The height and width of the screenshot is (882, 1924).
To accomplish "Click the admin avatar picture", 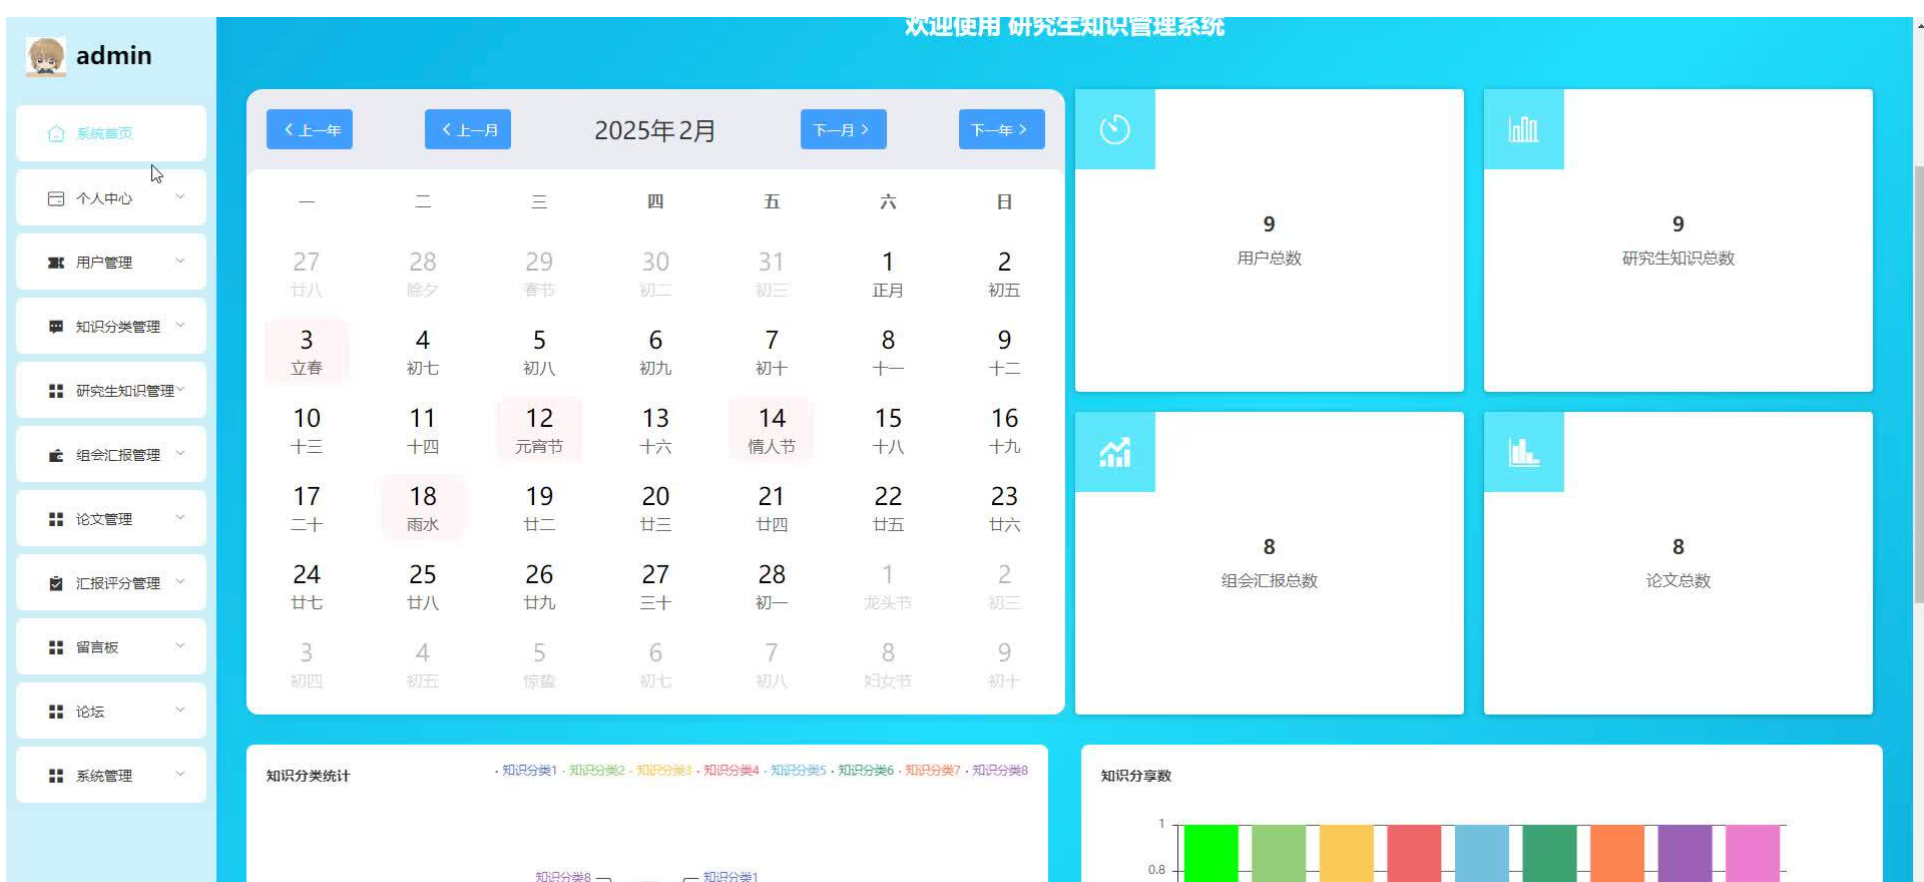I will click(x=46, y=56).
